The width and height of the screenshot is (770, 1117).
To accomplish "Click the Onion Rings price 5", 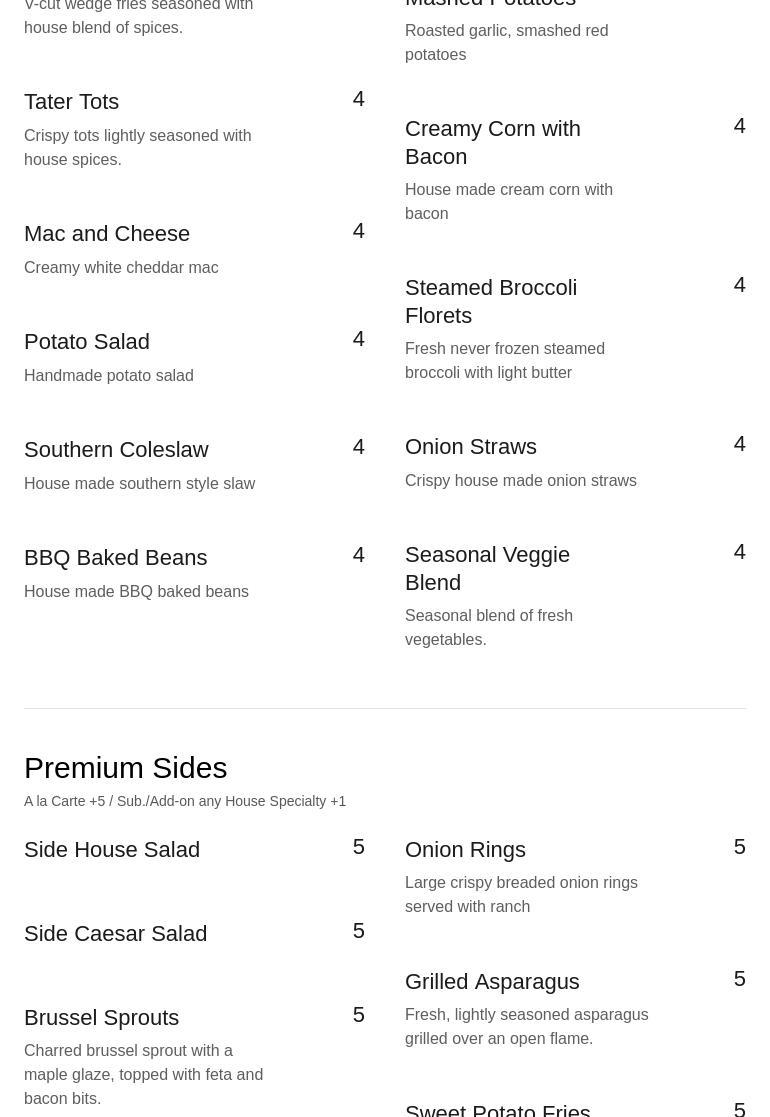I will click(x=739, y=847).
